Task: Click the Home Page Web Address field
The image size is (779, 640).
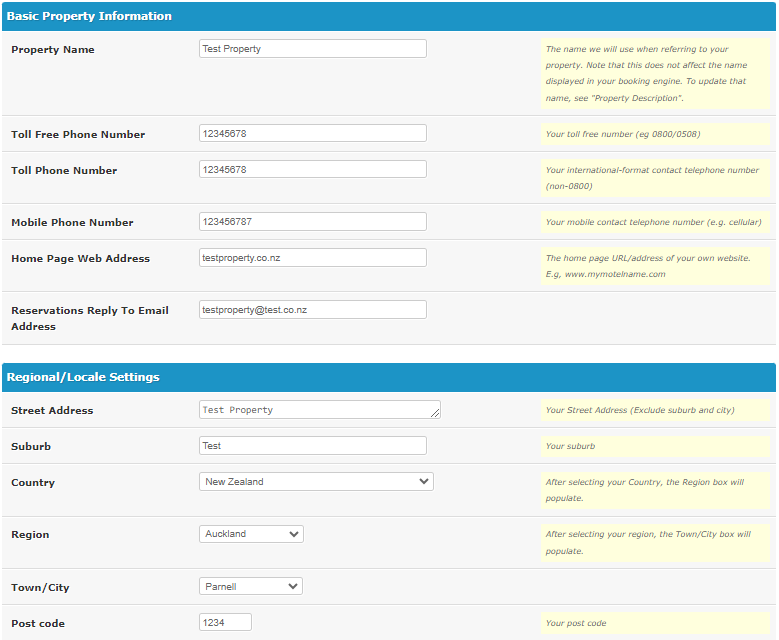Action: 312,257
